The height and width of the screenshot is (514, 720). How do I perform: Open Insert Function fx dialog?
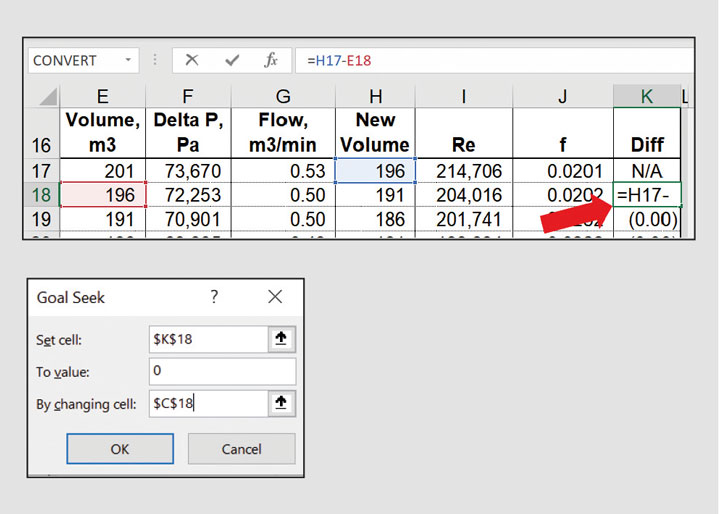click(x=271, y=61)
